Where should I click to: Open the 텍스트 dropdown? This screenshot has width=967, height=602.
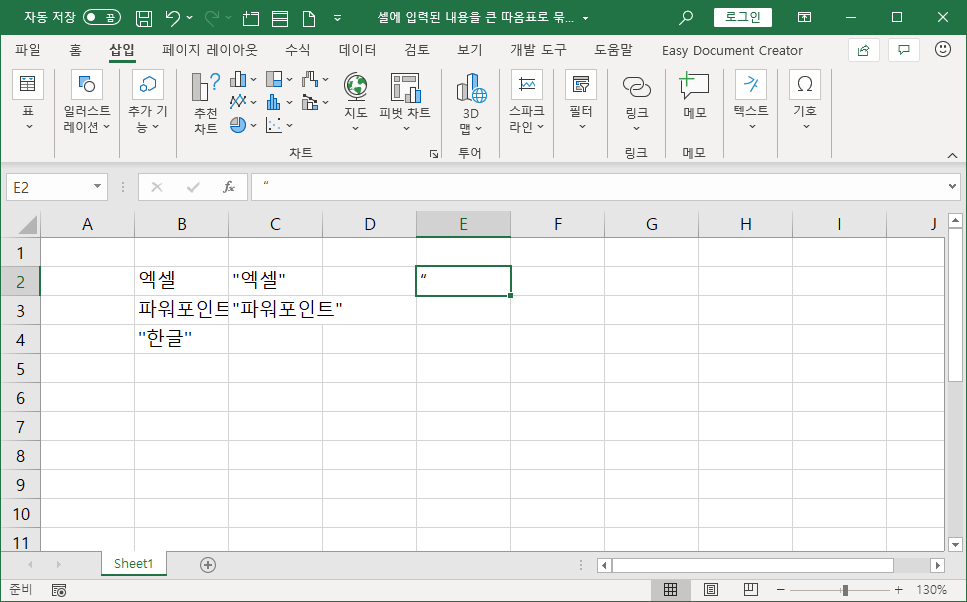(x=751, y=101)
